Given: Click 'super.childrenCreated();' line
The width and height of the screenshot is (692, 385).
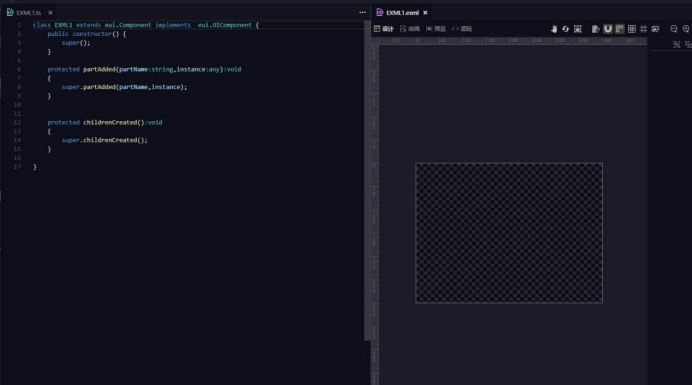Looking at the screenshot, I should (105, 140).
